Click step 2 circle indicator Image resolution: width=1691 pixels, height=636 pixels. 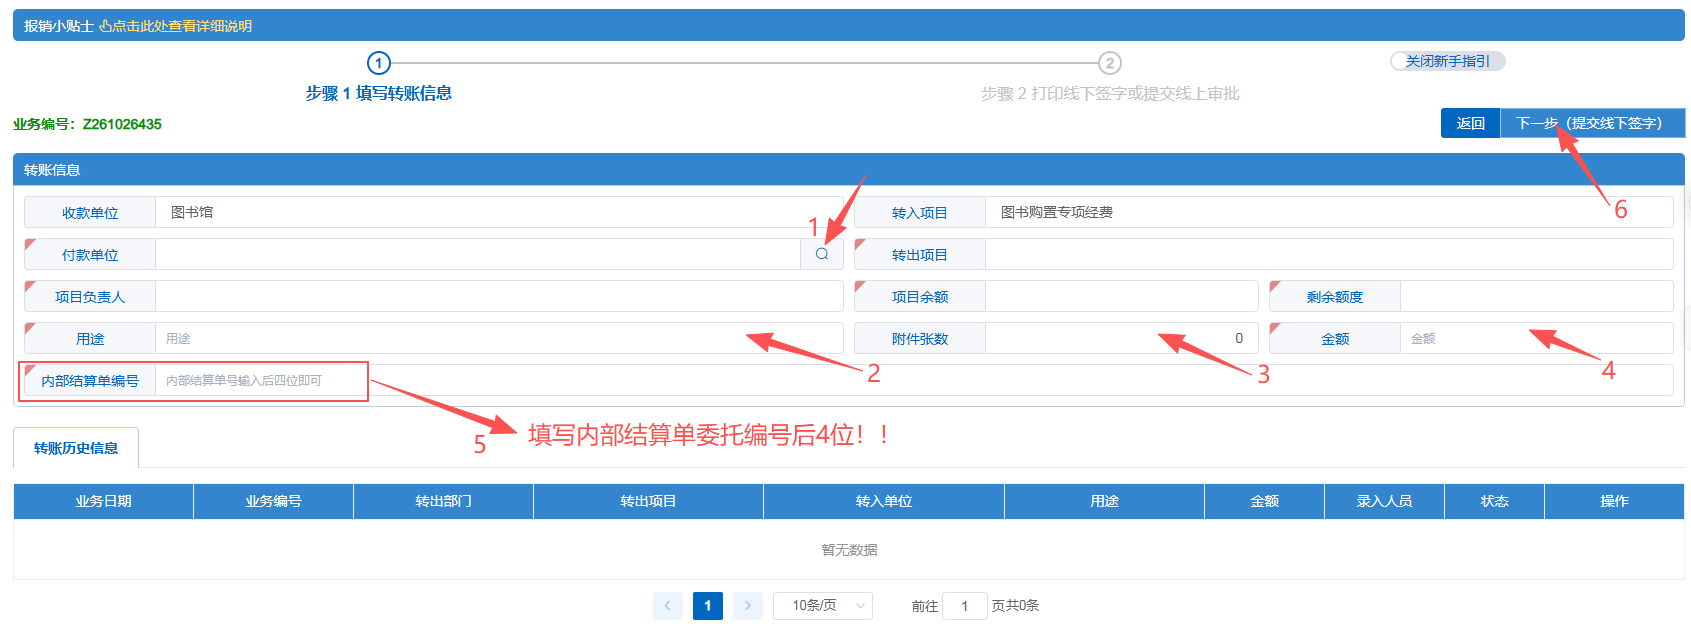point(1109,63)
